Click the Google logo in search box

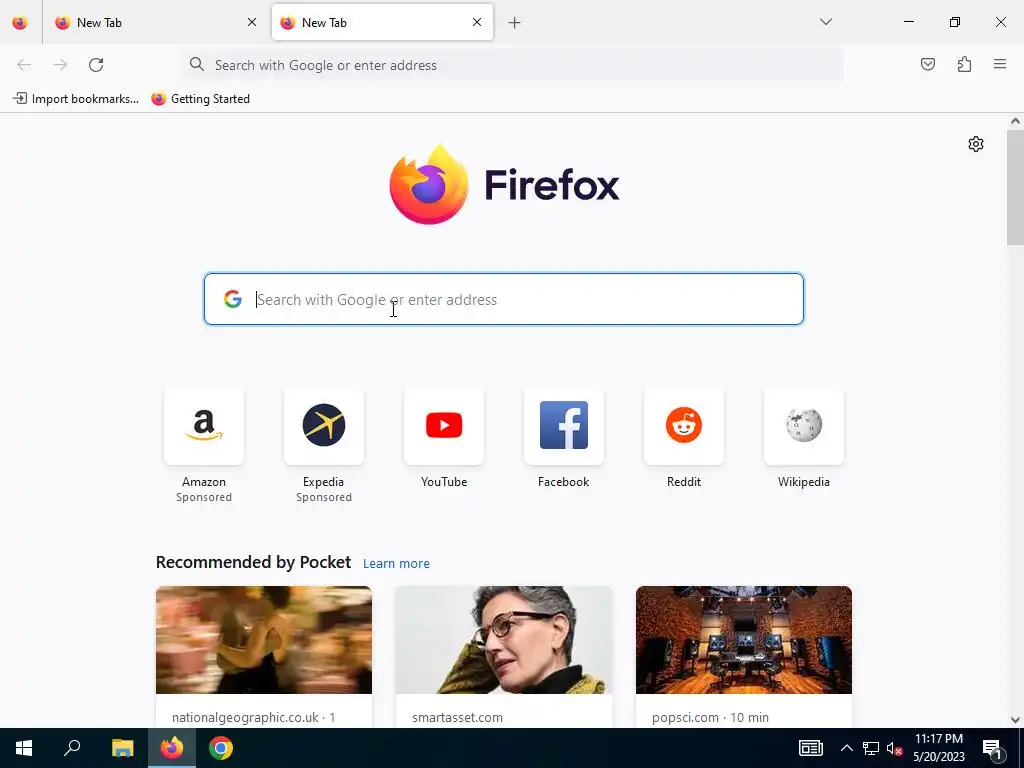(x=232, y=299)
